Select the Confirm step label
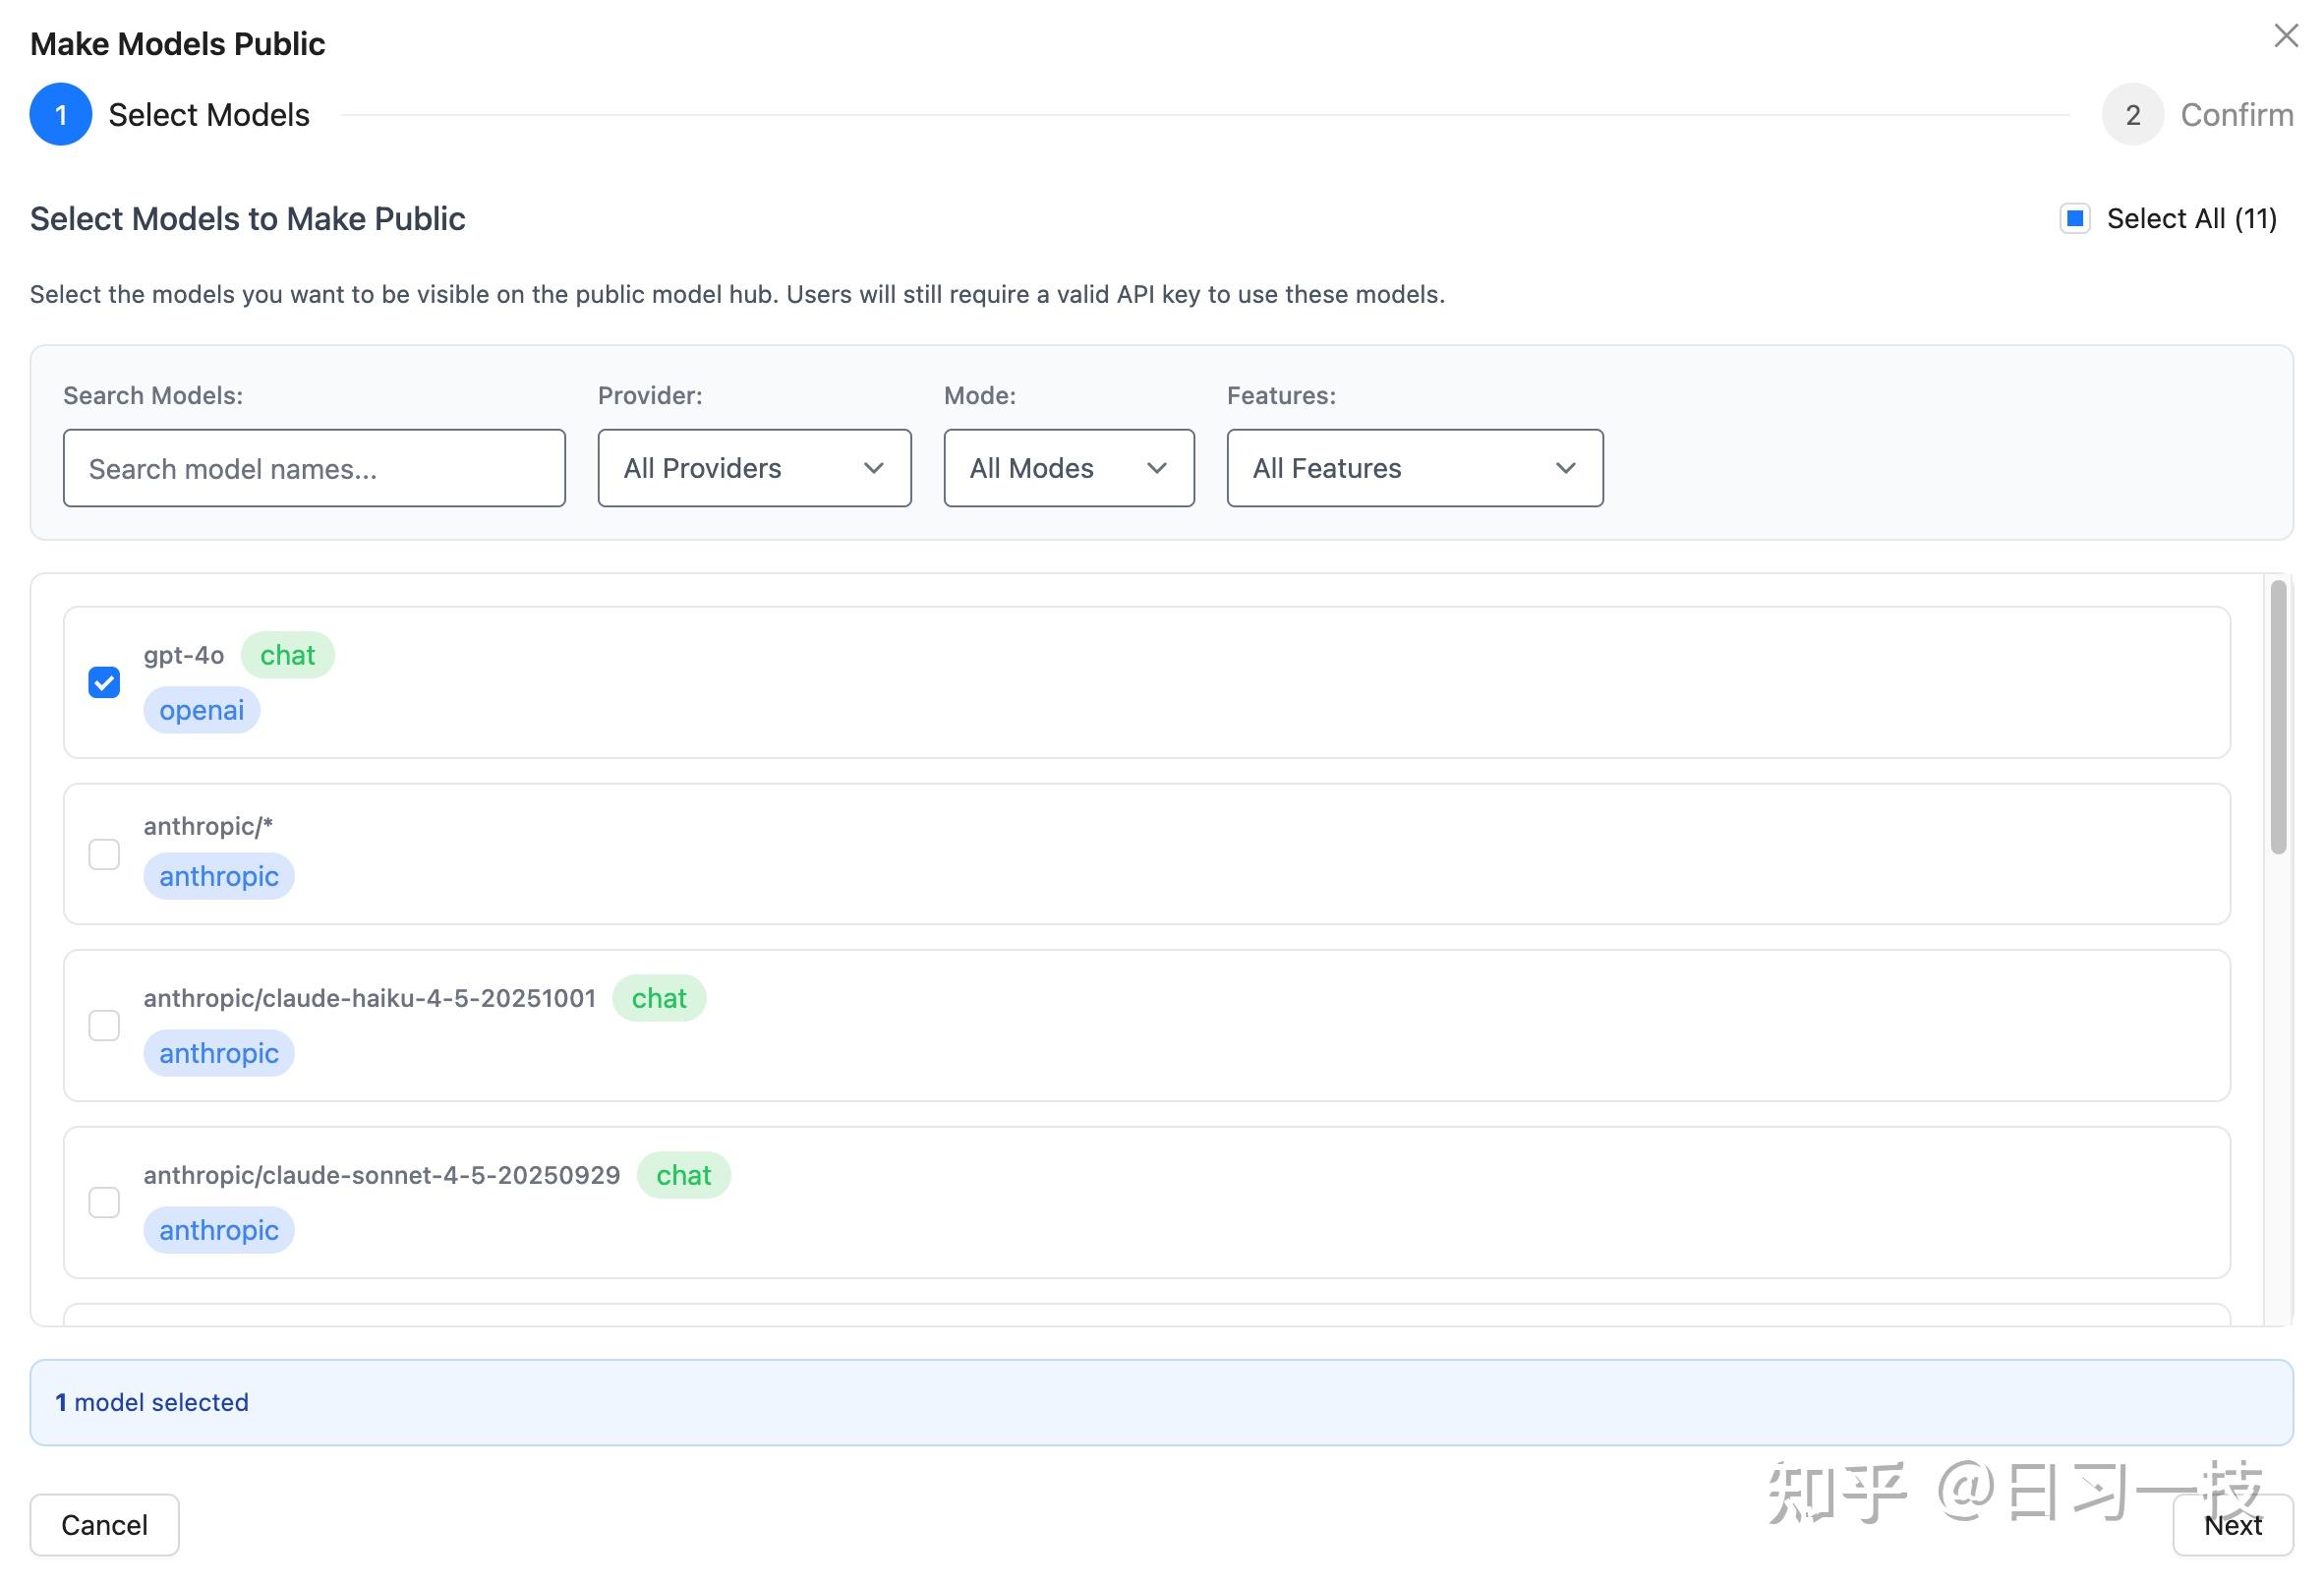The height and width of the screenshot is (1585, 2324). pyautogui.click(x=2236, y=115)
